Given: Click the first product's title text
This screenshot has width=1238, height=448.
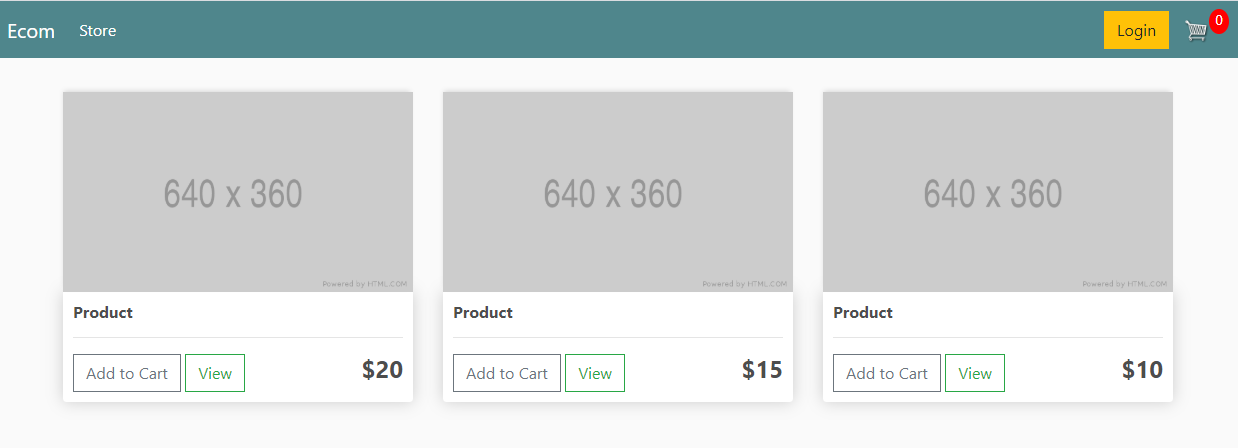Looking at the screenshot, I should click(103, 313).
